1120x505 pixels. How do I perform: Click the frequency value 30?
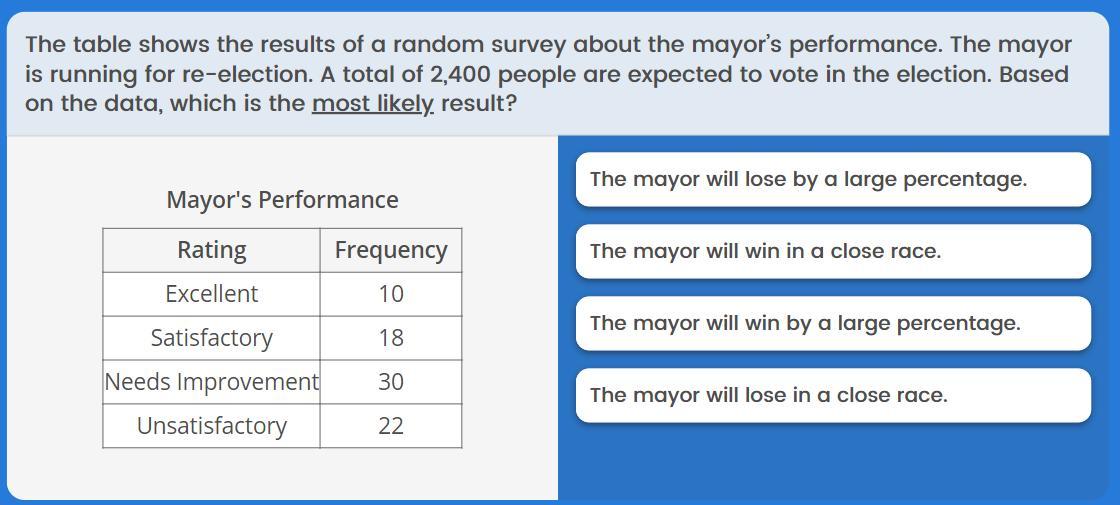[391, 382]
